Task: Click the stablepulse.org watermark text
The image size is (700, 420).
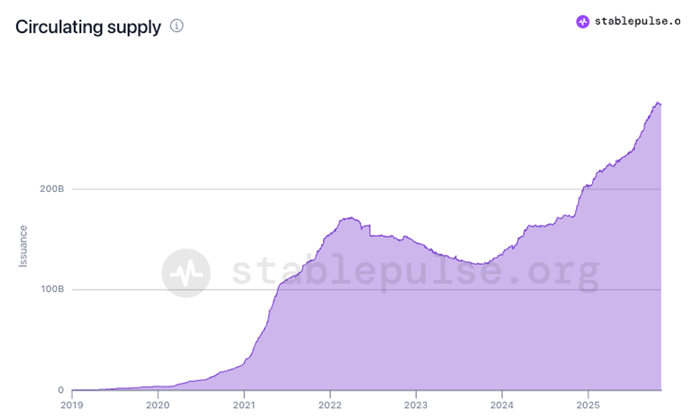Action: pyautogui.click(x=414, y=272)
